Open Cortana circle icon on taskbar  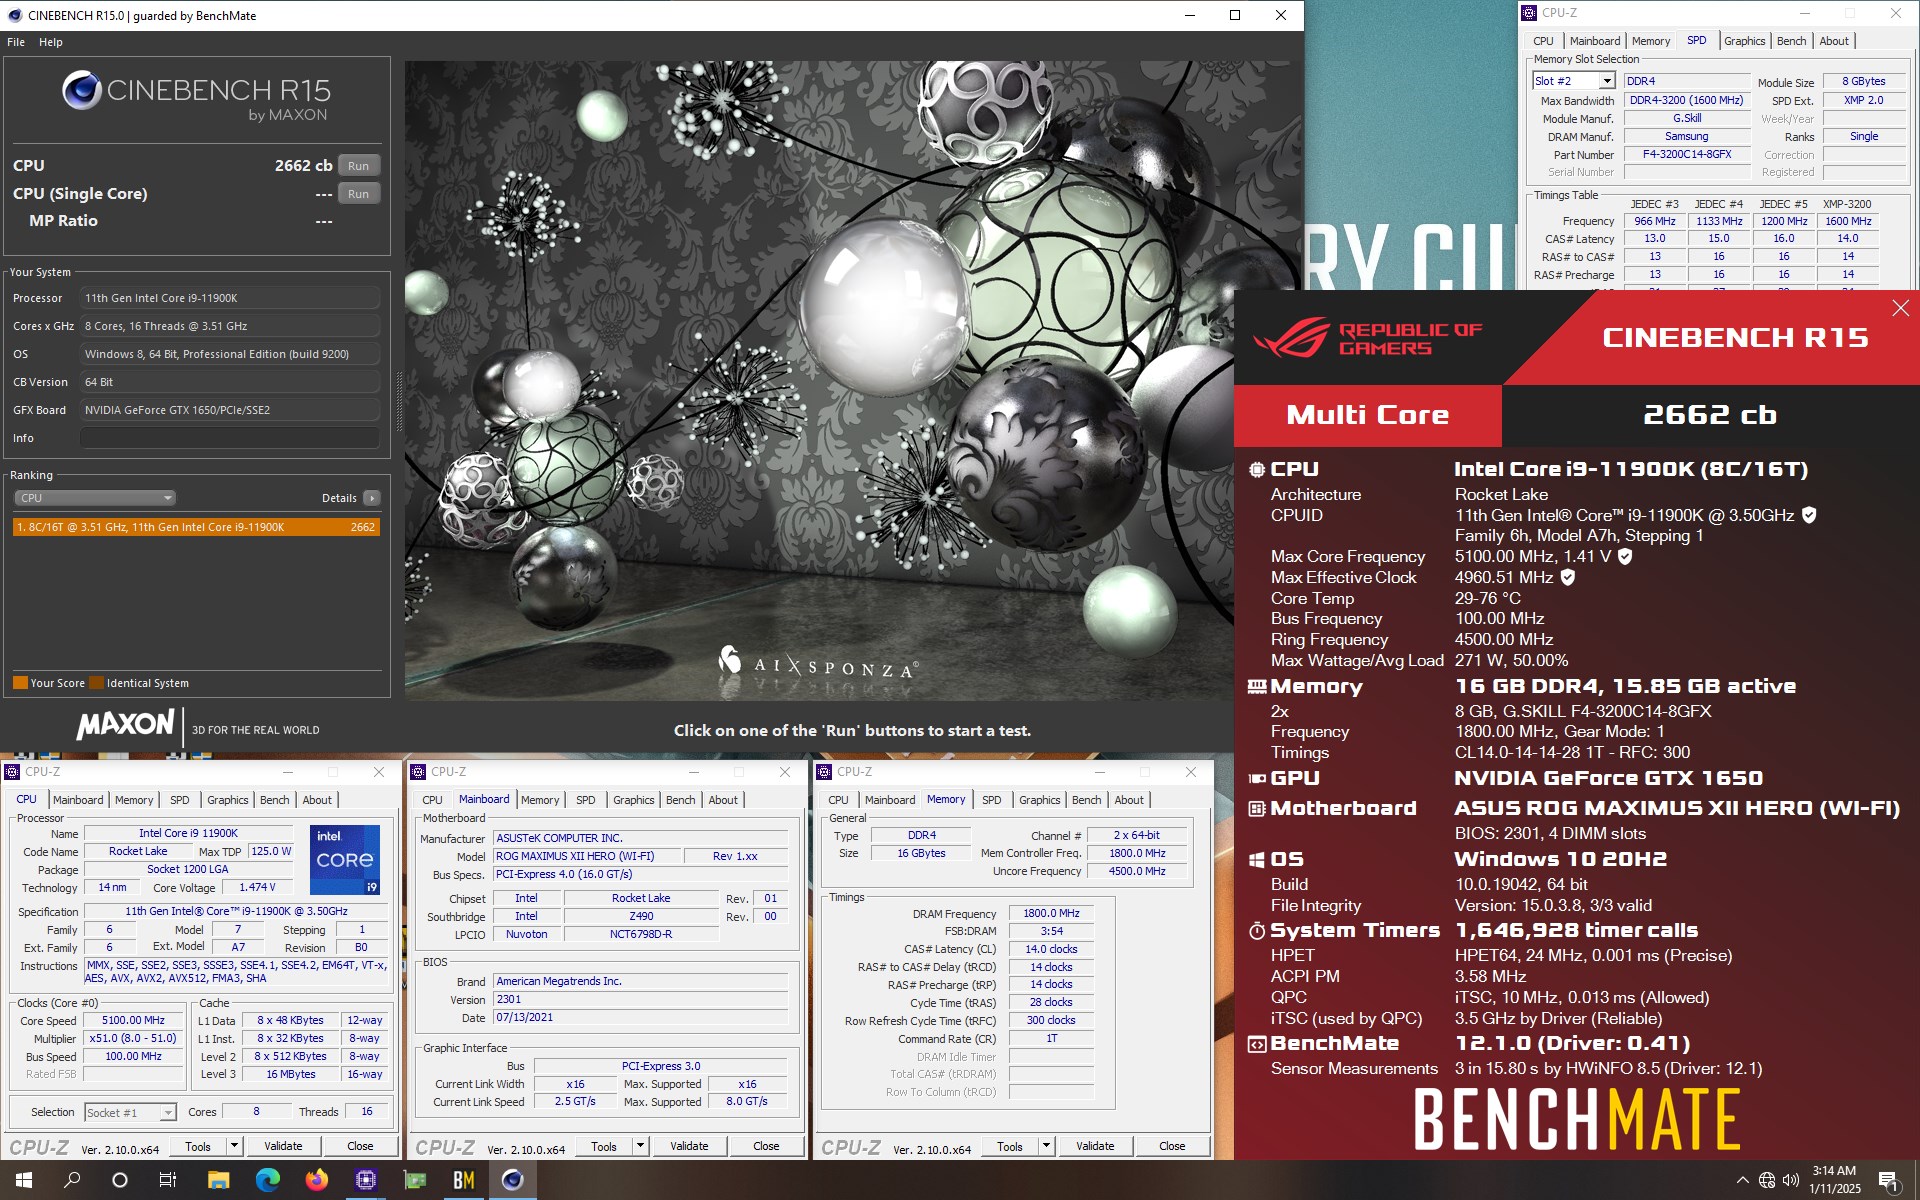click(x=120, y=1180)
